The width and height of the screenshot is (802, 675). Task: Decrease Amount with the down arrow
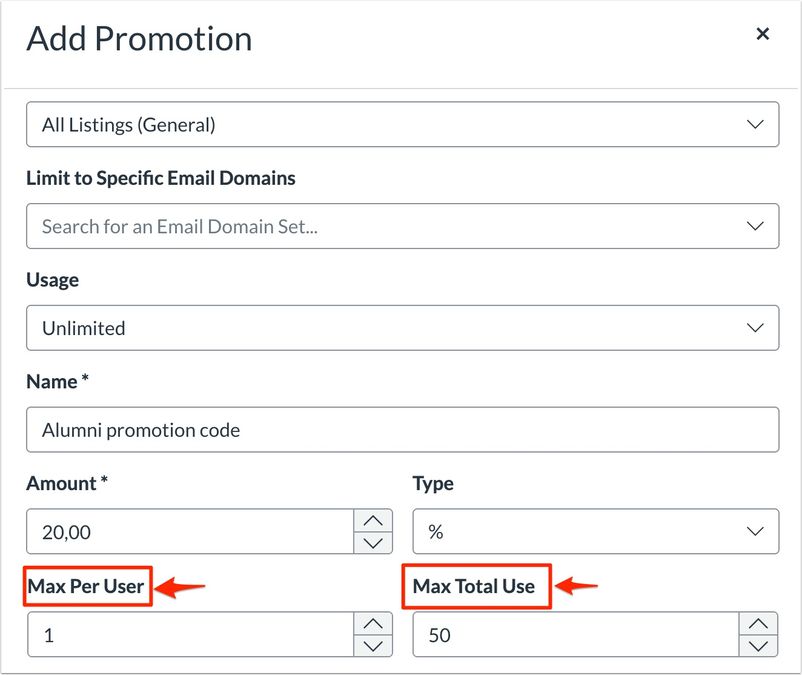[373, 543]
